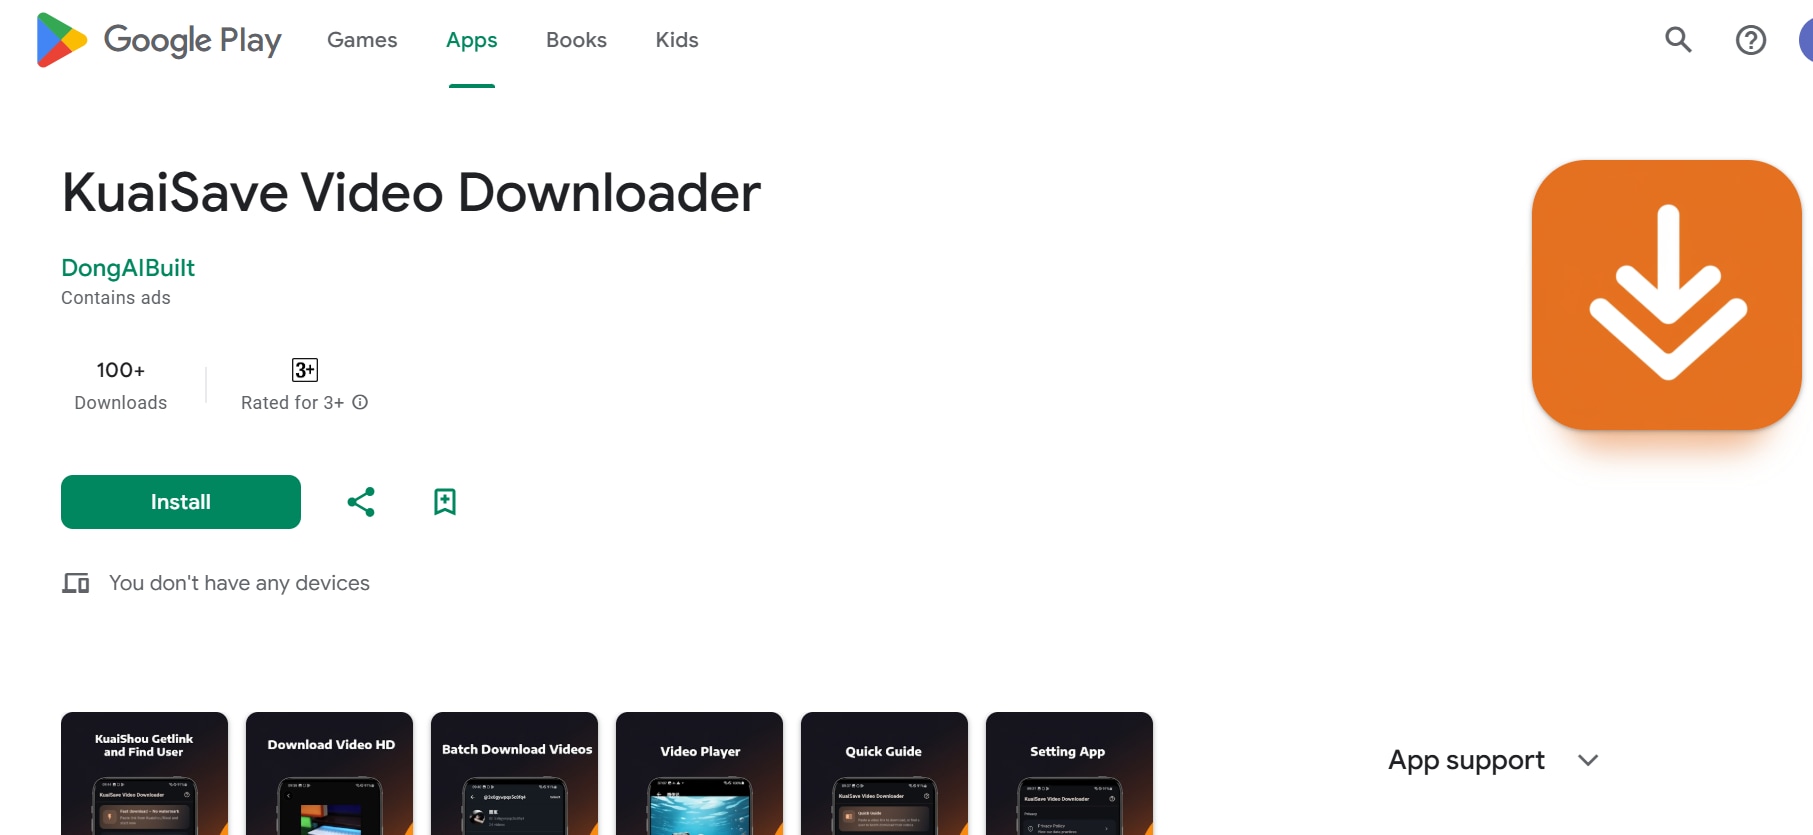Open the Quick Guide screenshot
This screenshot has width=1813, height=835.
pyautogui.click(x=884, y=773)
